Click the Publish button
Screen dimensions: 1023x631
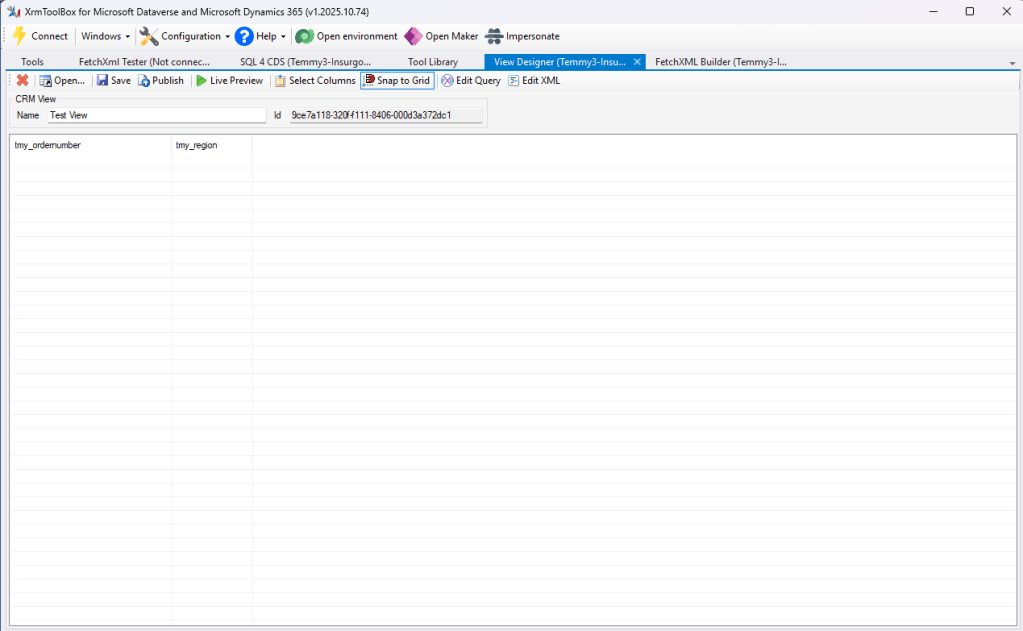(161, 80)
